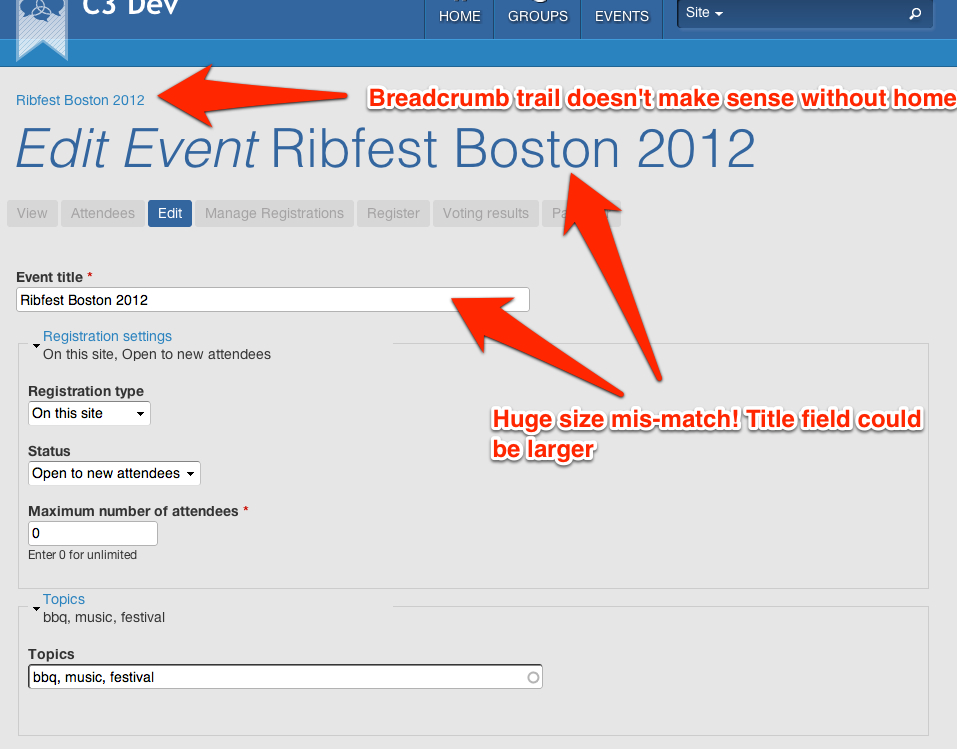
Task: Open the Site search scope dropdown
Action: click(x=704, y=13)
